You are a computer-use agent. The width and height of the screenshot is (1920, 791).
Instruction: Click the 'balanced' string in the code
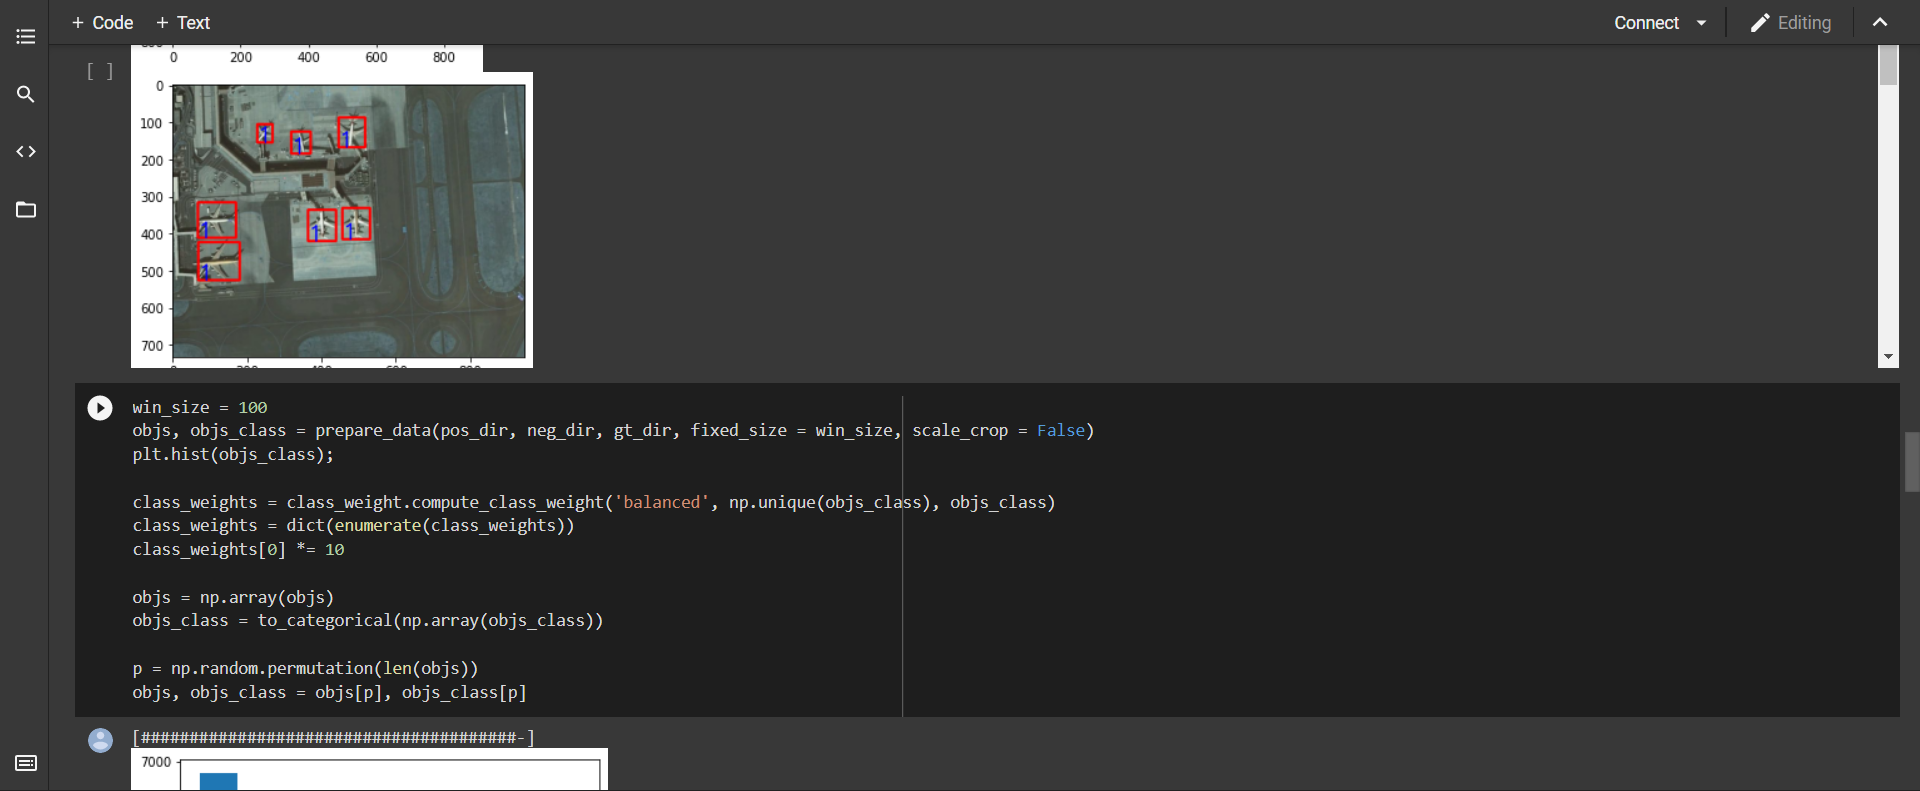coord(661,502)
